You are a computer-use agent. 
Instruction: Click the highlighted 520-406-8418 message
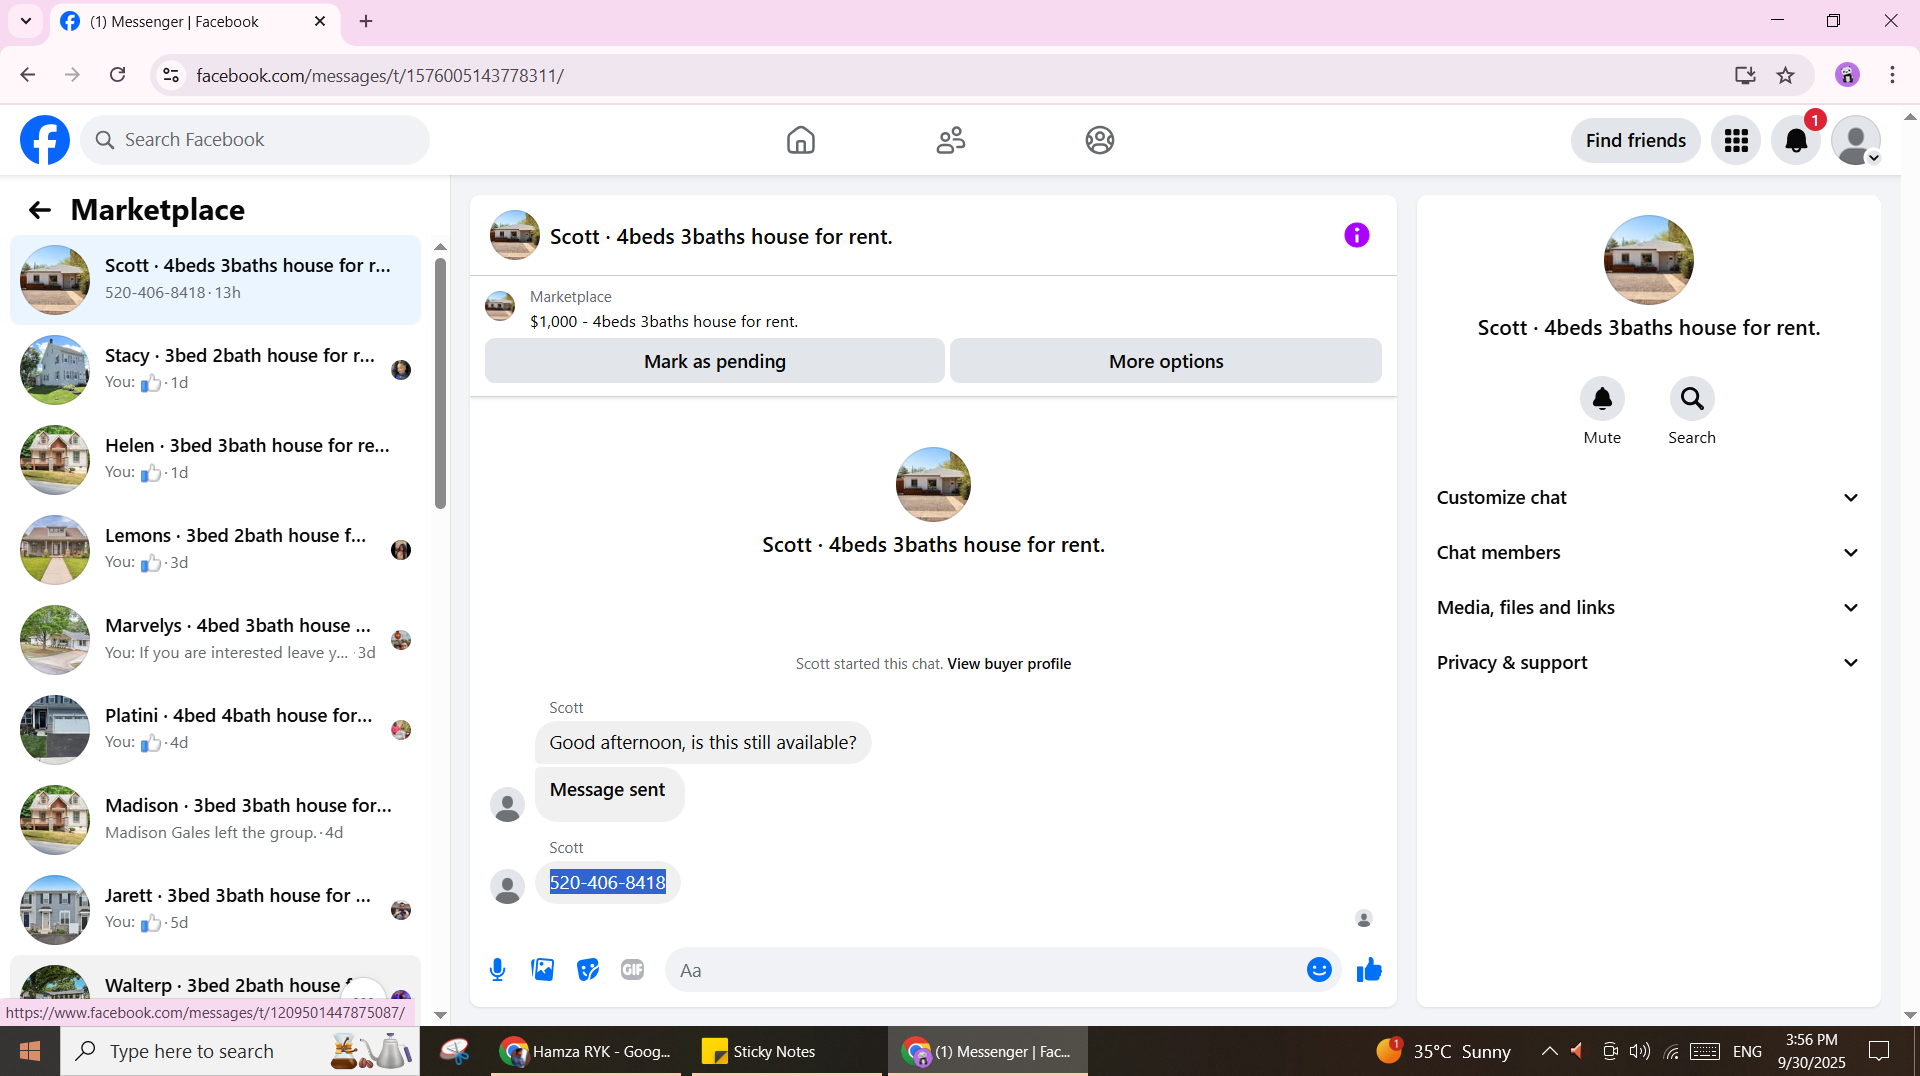[x=607, y=883]
